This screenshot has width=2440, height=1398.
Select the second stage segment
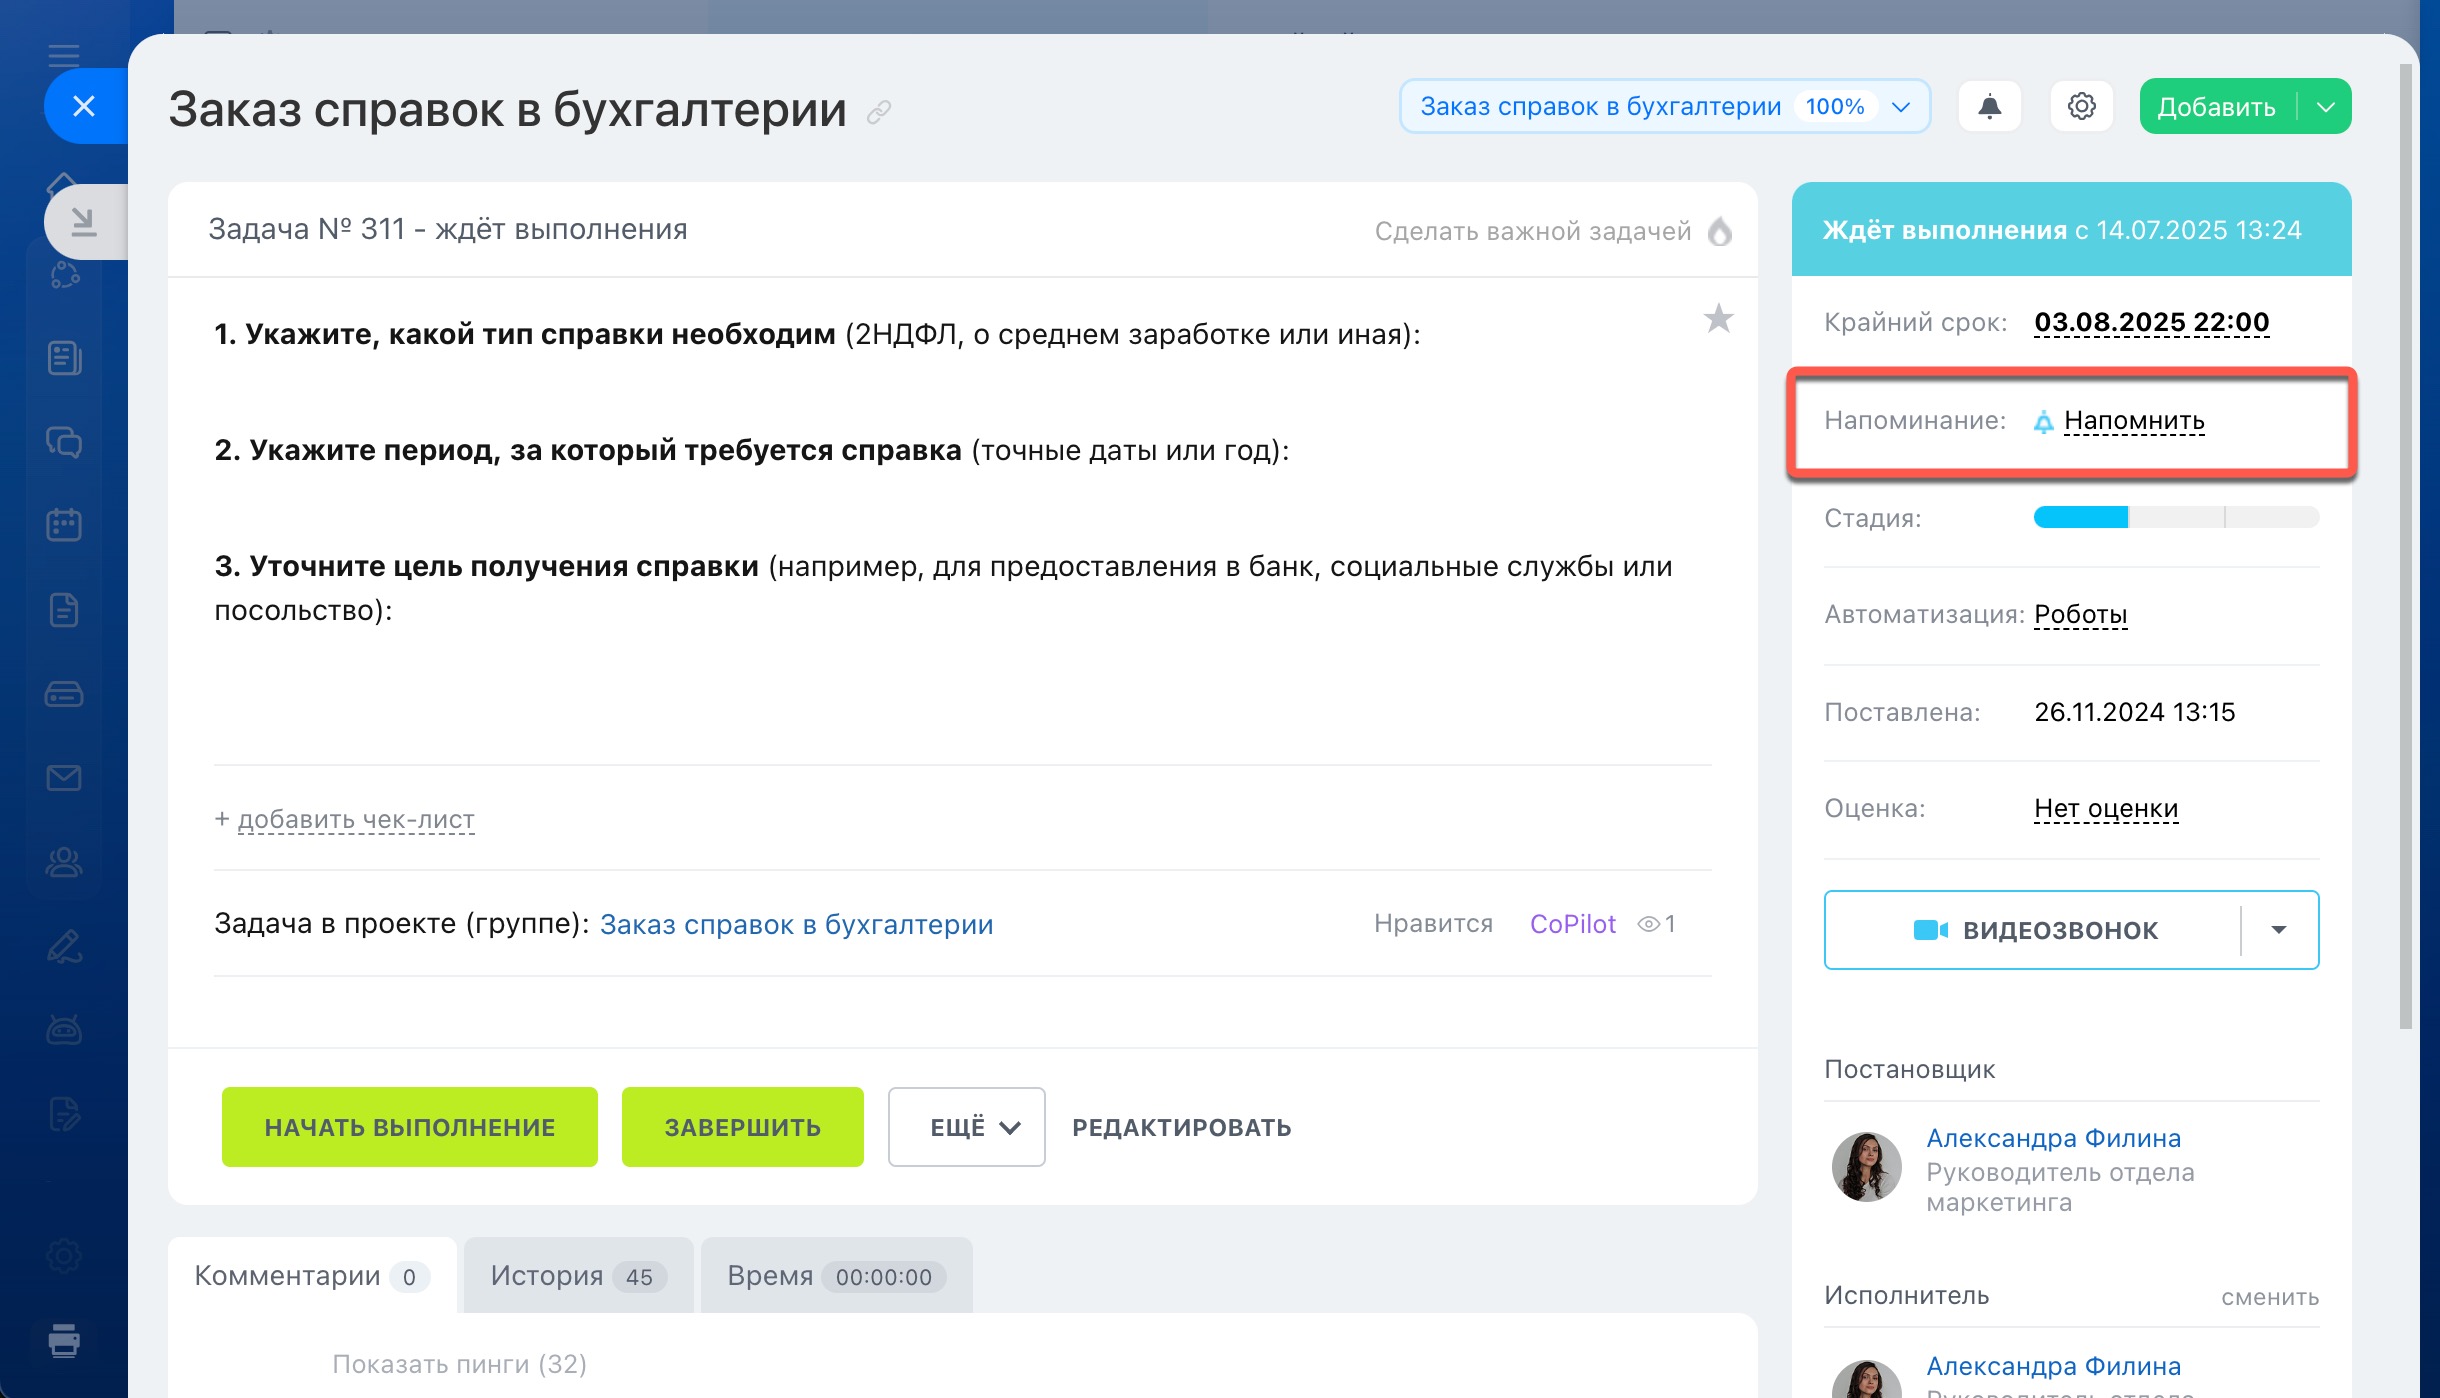click(x=2177, y=517)
